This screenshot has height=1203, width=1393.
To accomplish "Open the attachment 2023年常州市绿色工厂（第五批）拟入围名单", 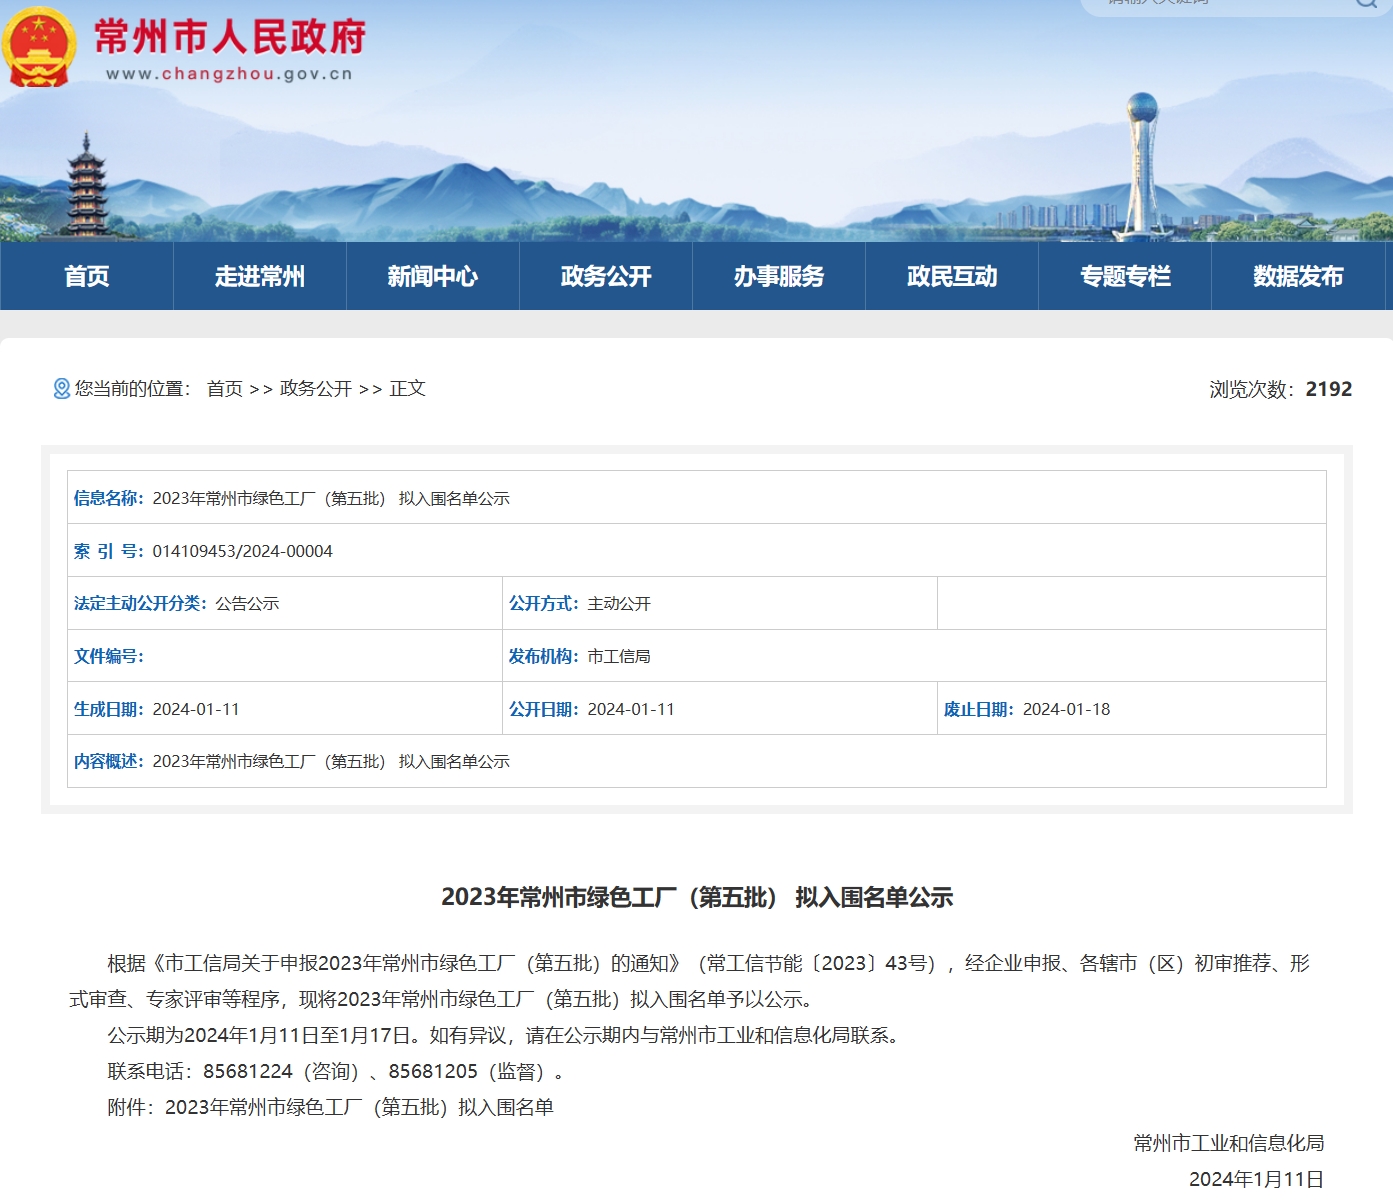I will point(359,1107).
